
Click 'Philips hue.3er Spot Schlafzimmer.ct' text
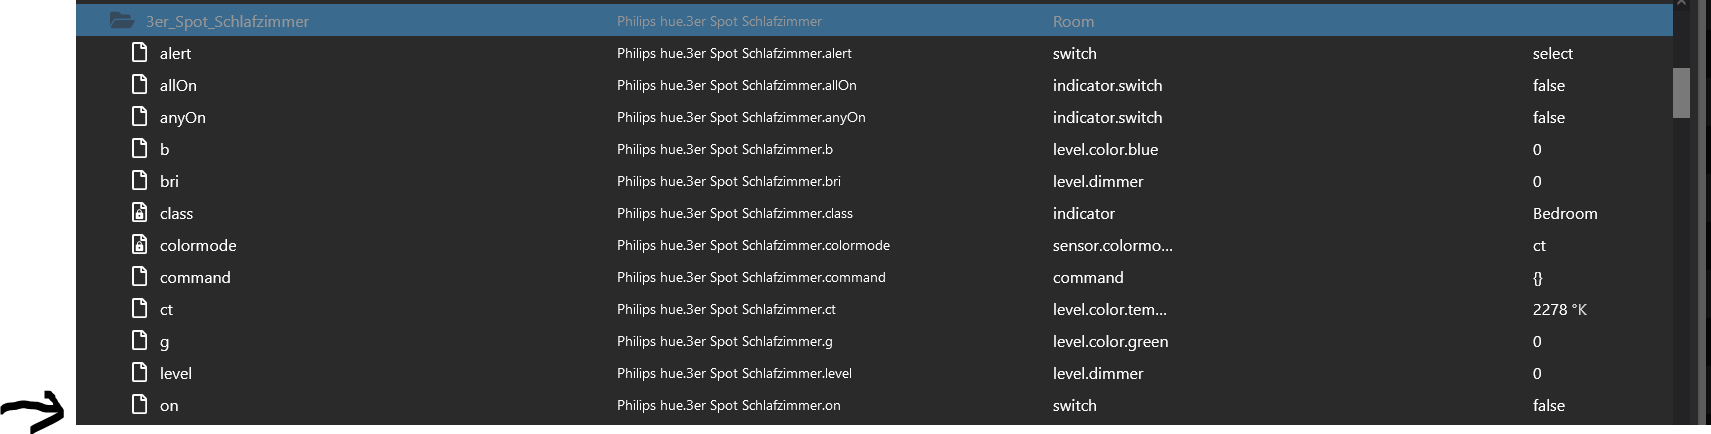pyautogui.click(x=726, y=309)
